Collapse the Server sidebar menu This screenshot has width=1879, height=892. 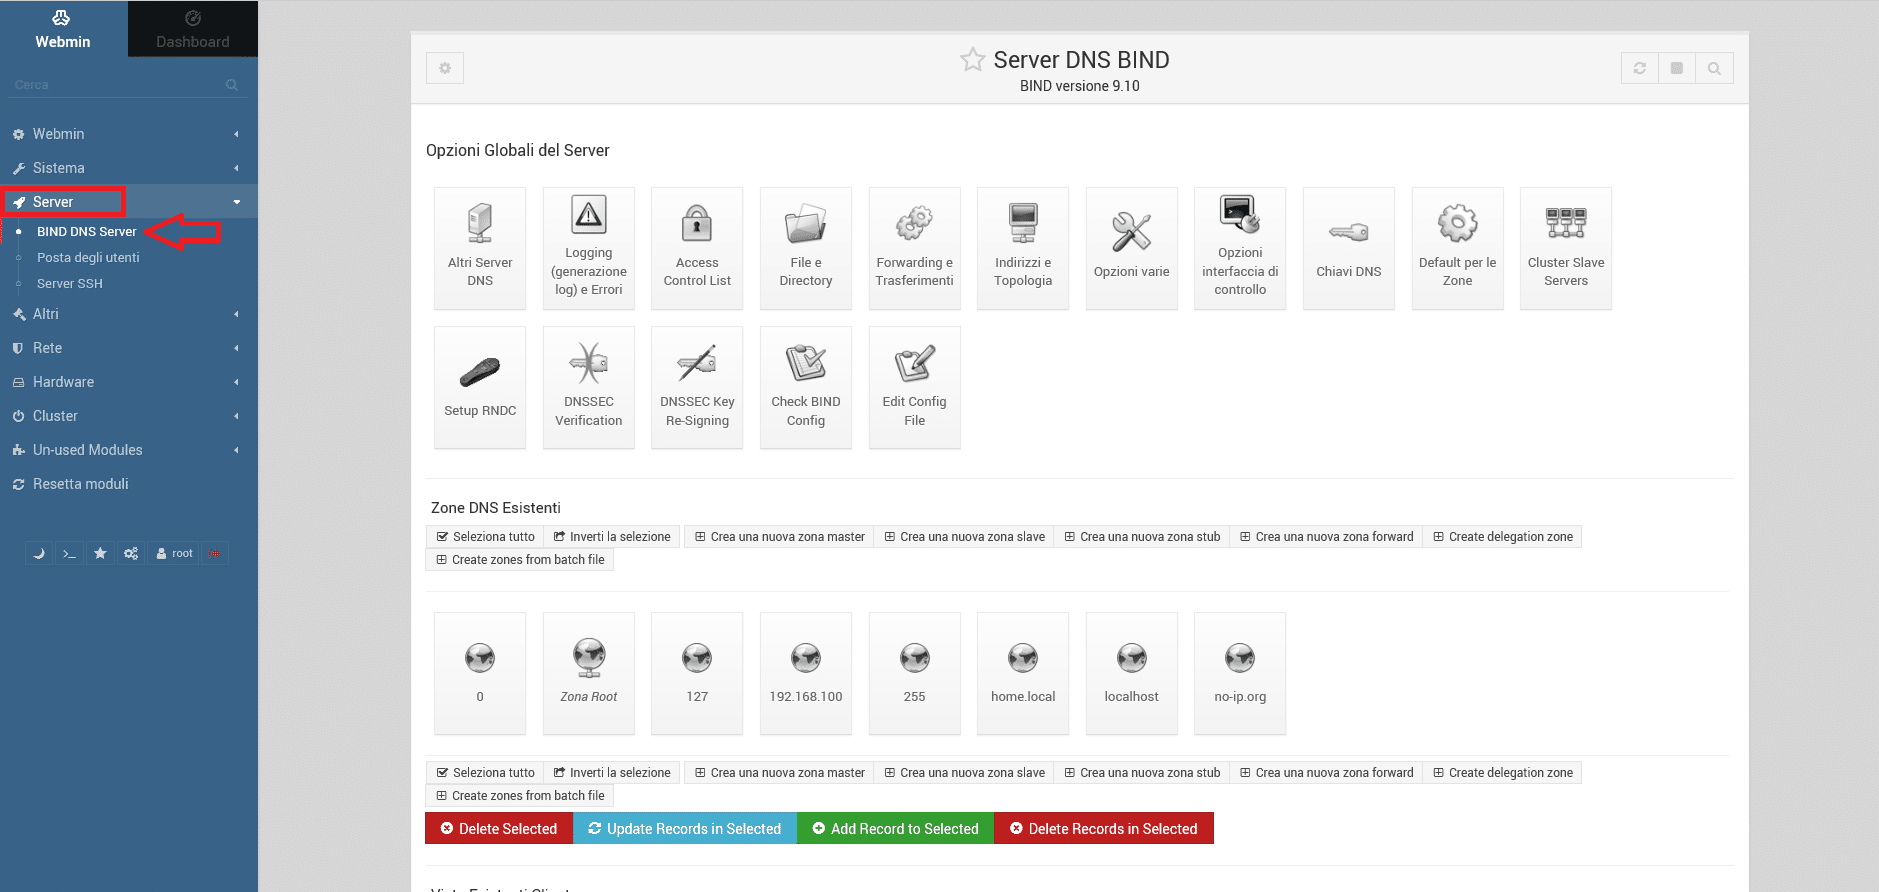point(129,202)
